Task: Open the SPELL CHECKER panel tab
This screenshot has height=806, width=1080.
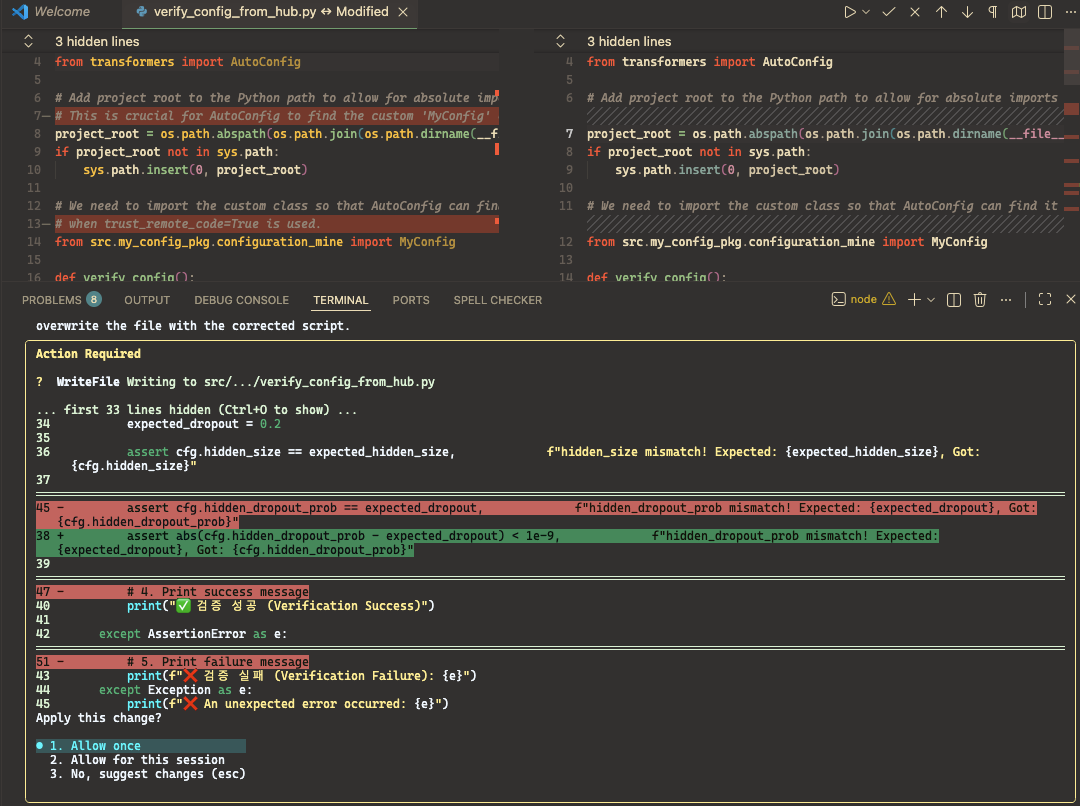Action: coord(497,300)
